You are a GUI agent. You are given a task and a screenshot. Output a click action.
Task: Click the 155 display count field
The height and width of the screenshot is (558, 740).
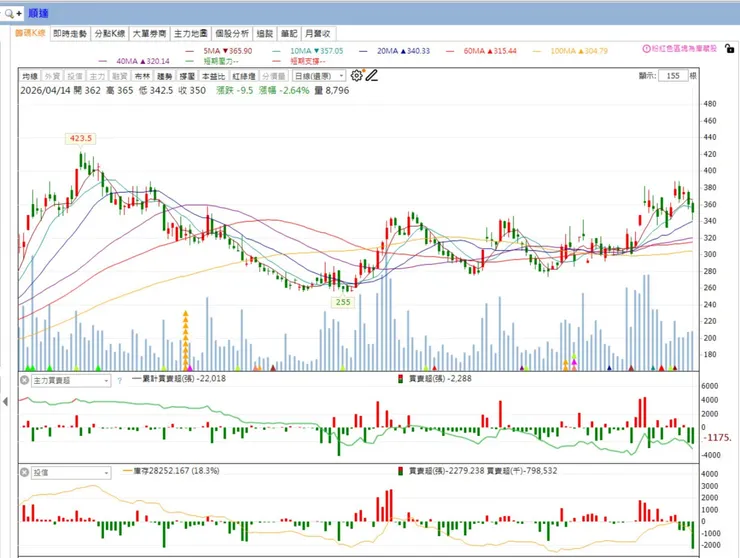[673, 76]
